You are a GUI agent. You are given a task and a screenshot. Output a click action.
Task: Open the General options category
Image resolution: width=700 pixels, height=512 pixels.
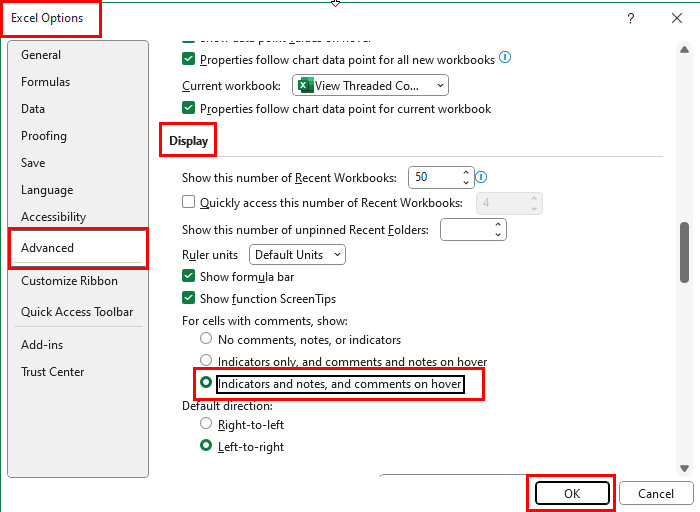pyautogui.click(x=78, y=55)
